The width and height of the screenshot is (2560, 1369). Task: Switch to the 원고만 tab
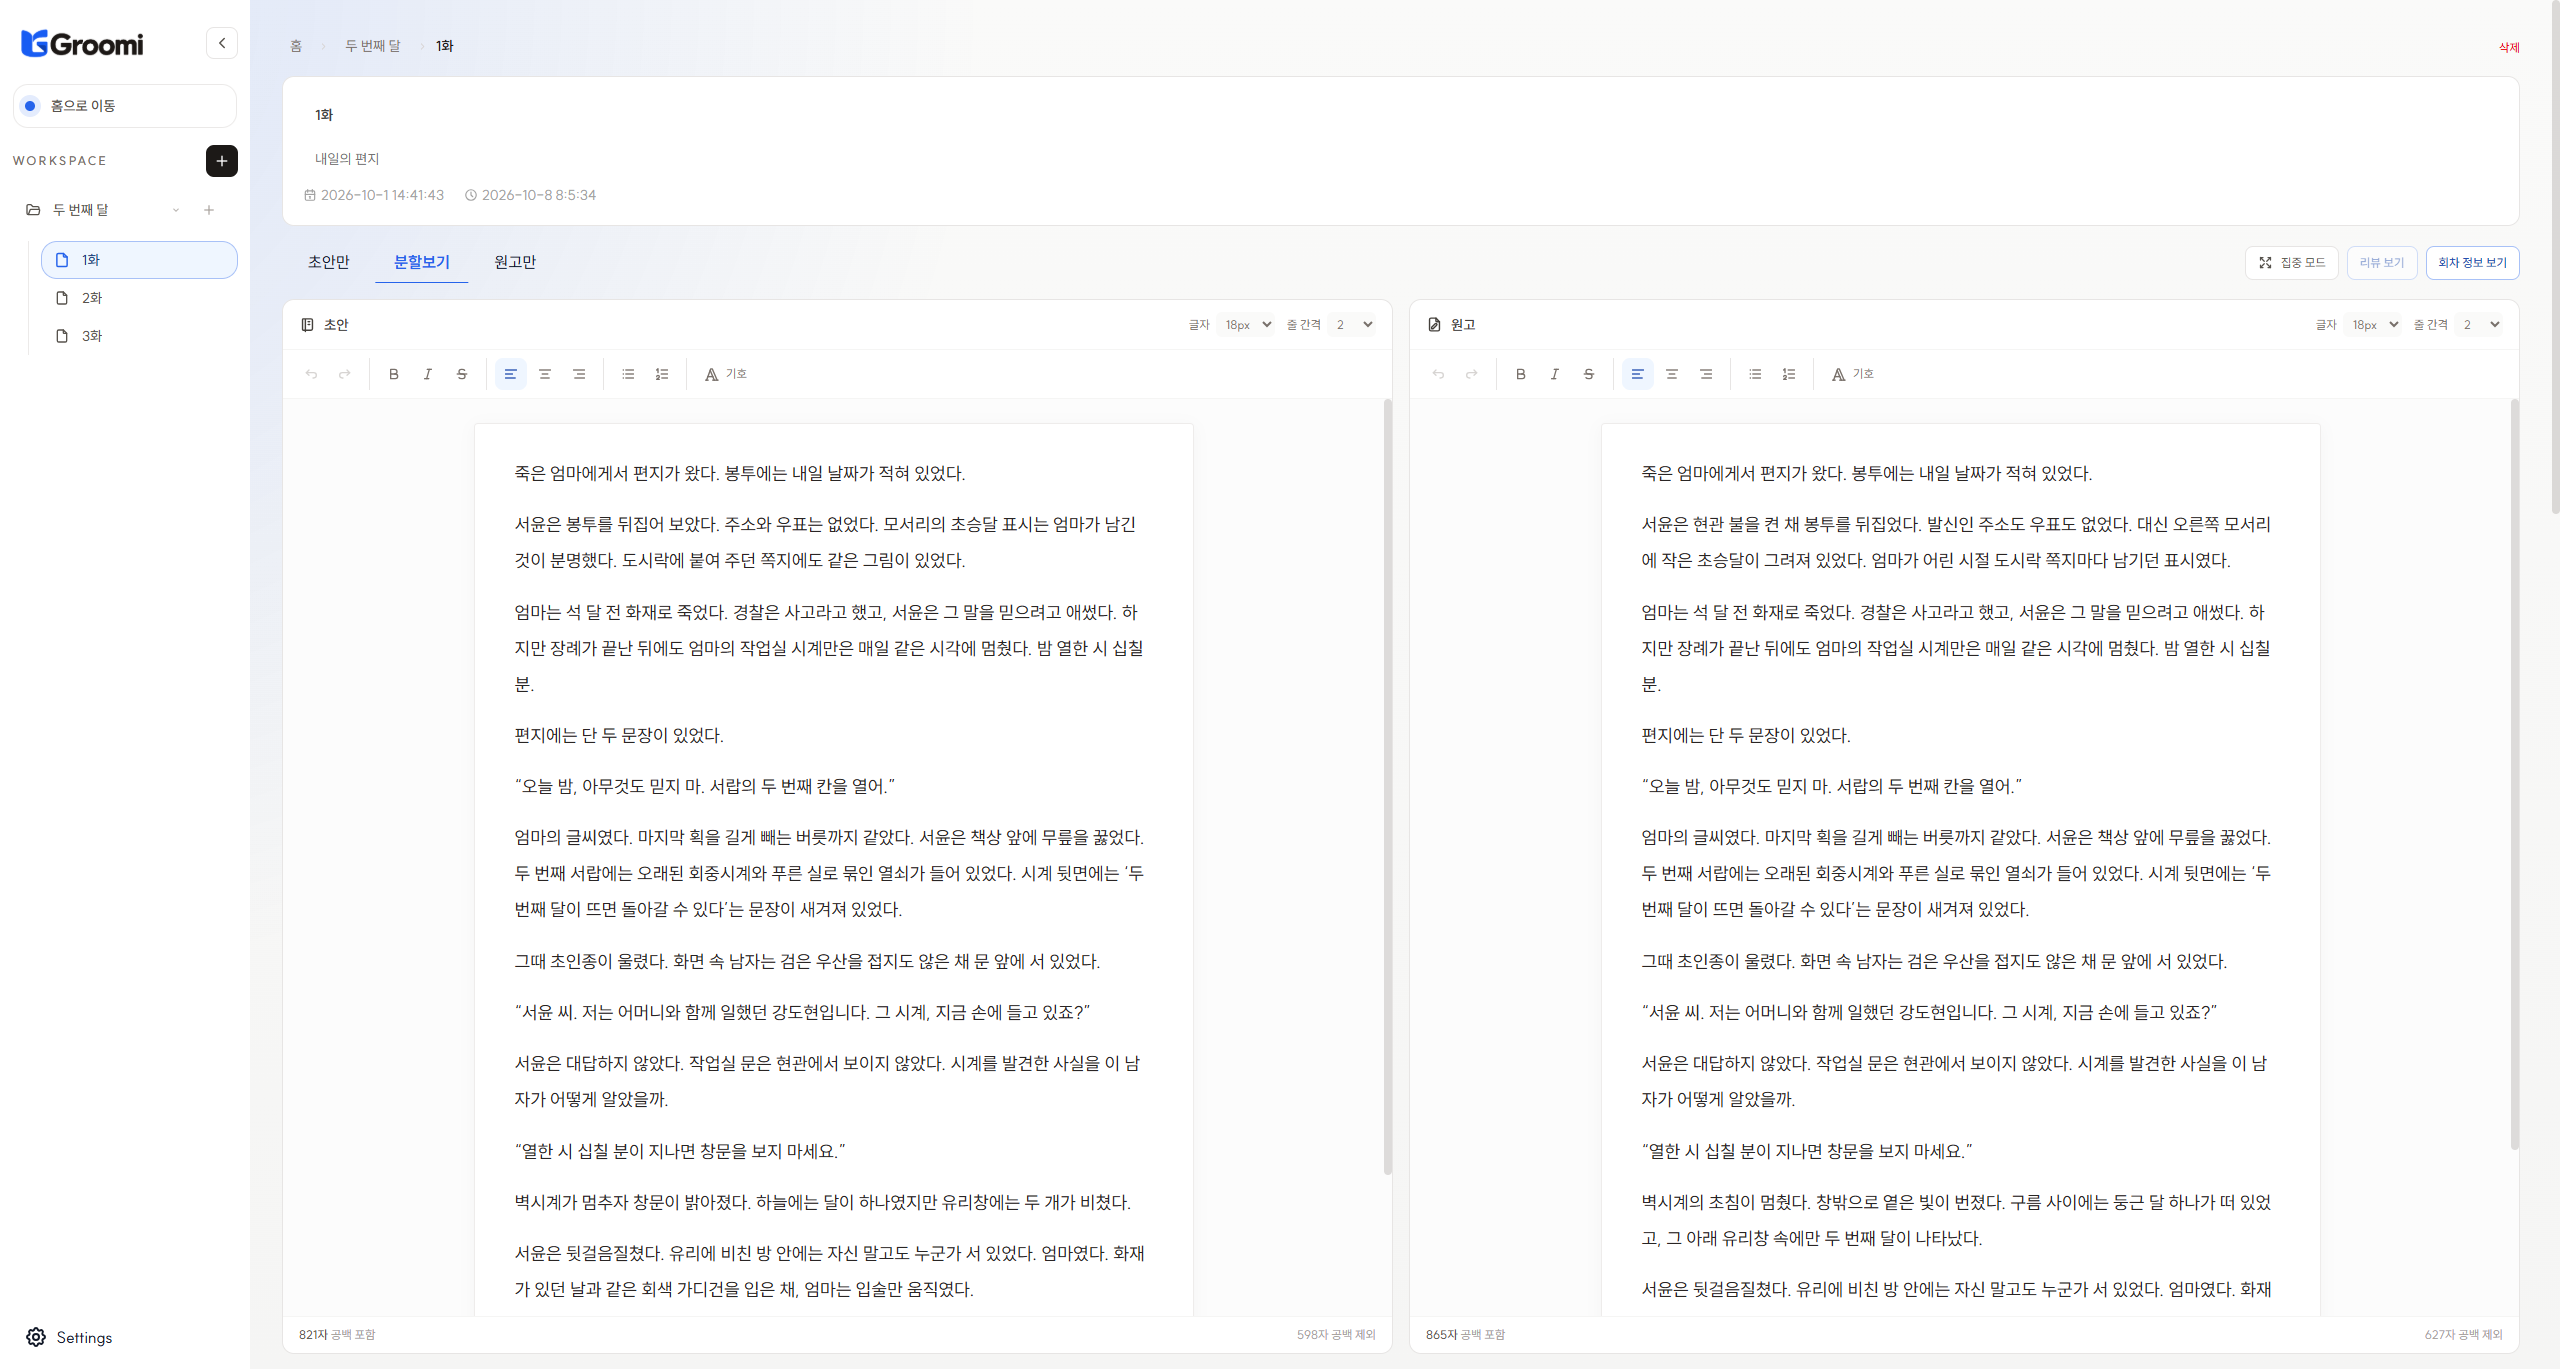click(x=515, y=262)
